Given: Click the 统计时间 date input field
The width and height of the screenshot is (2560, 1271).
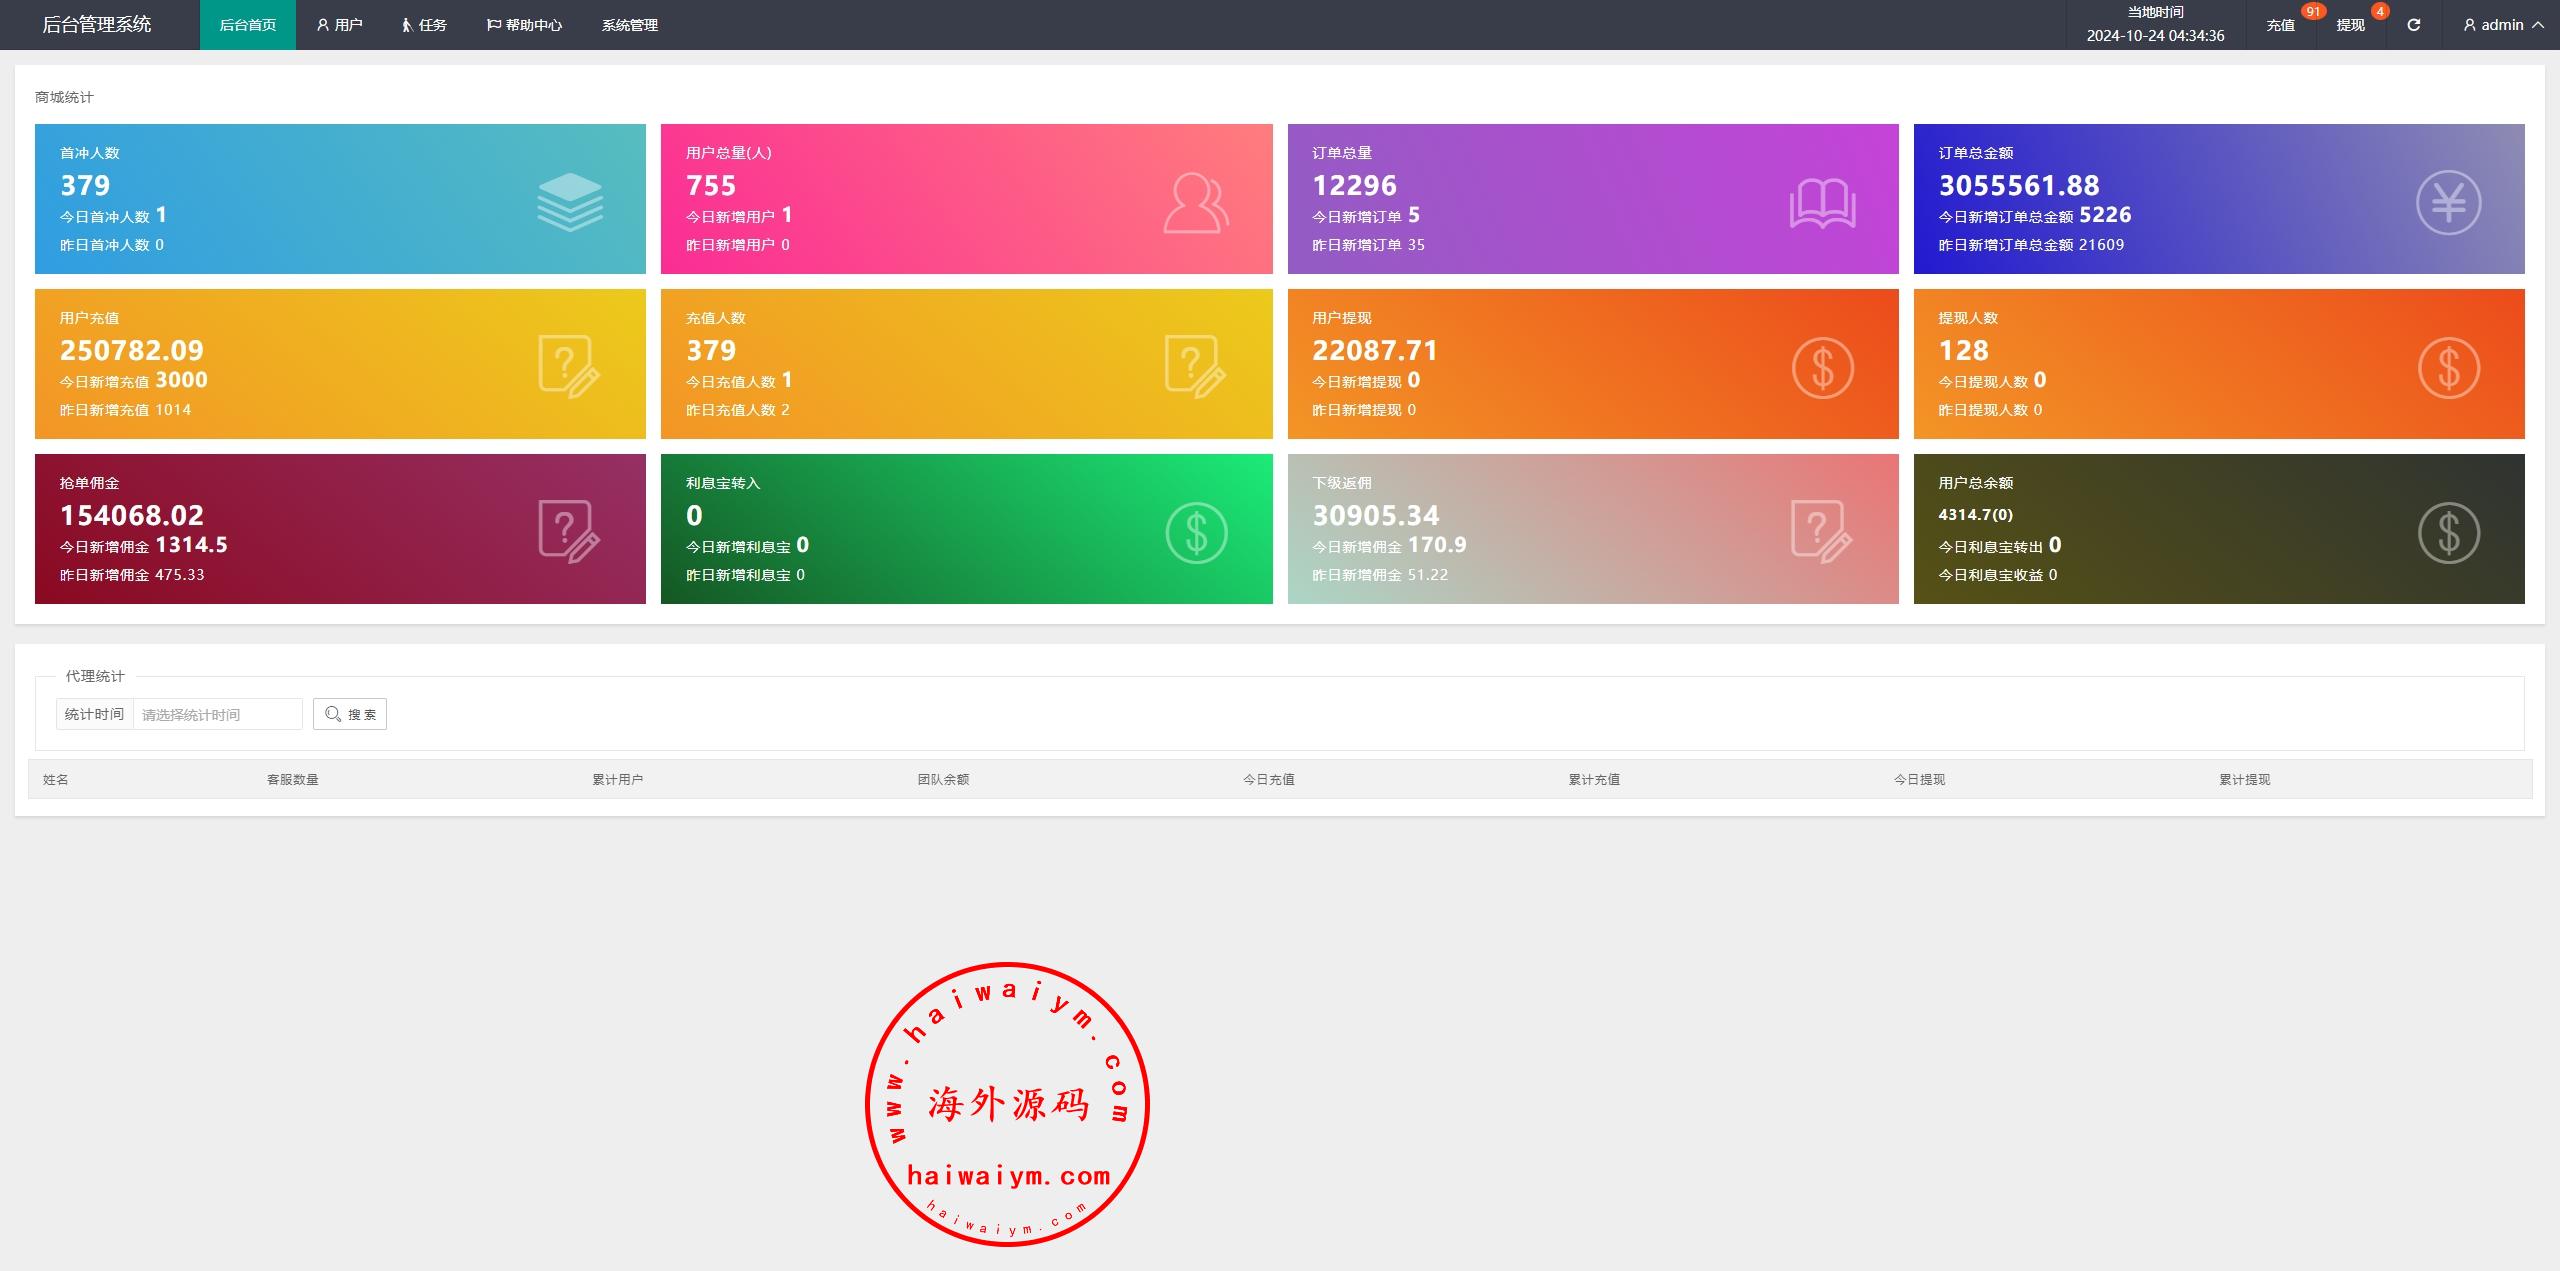Looking at the screenshot, I should [x=217, y=714].
